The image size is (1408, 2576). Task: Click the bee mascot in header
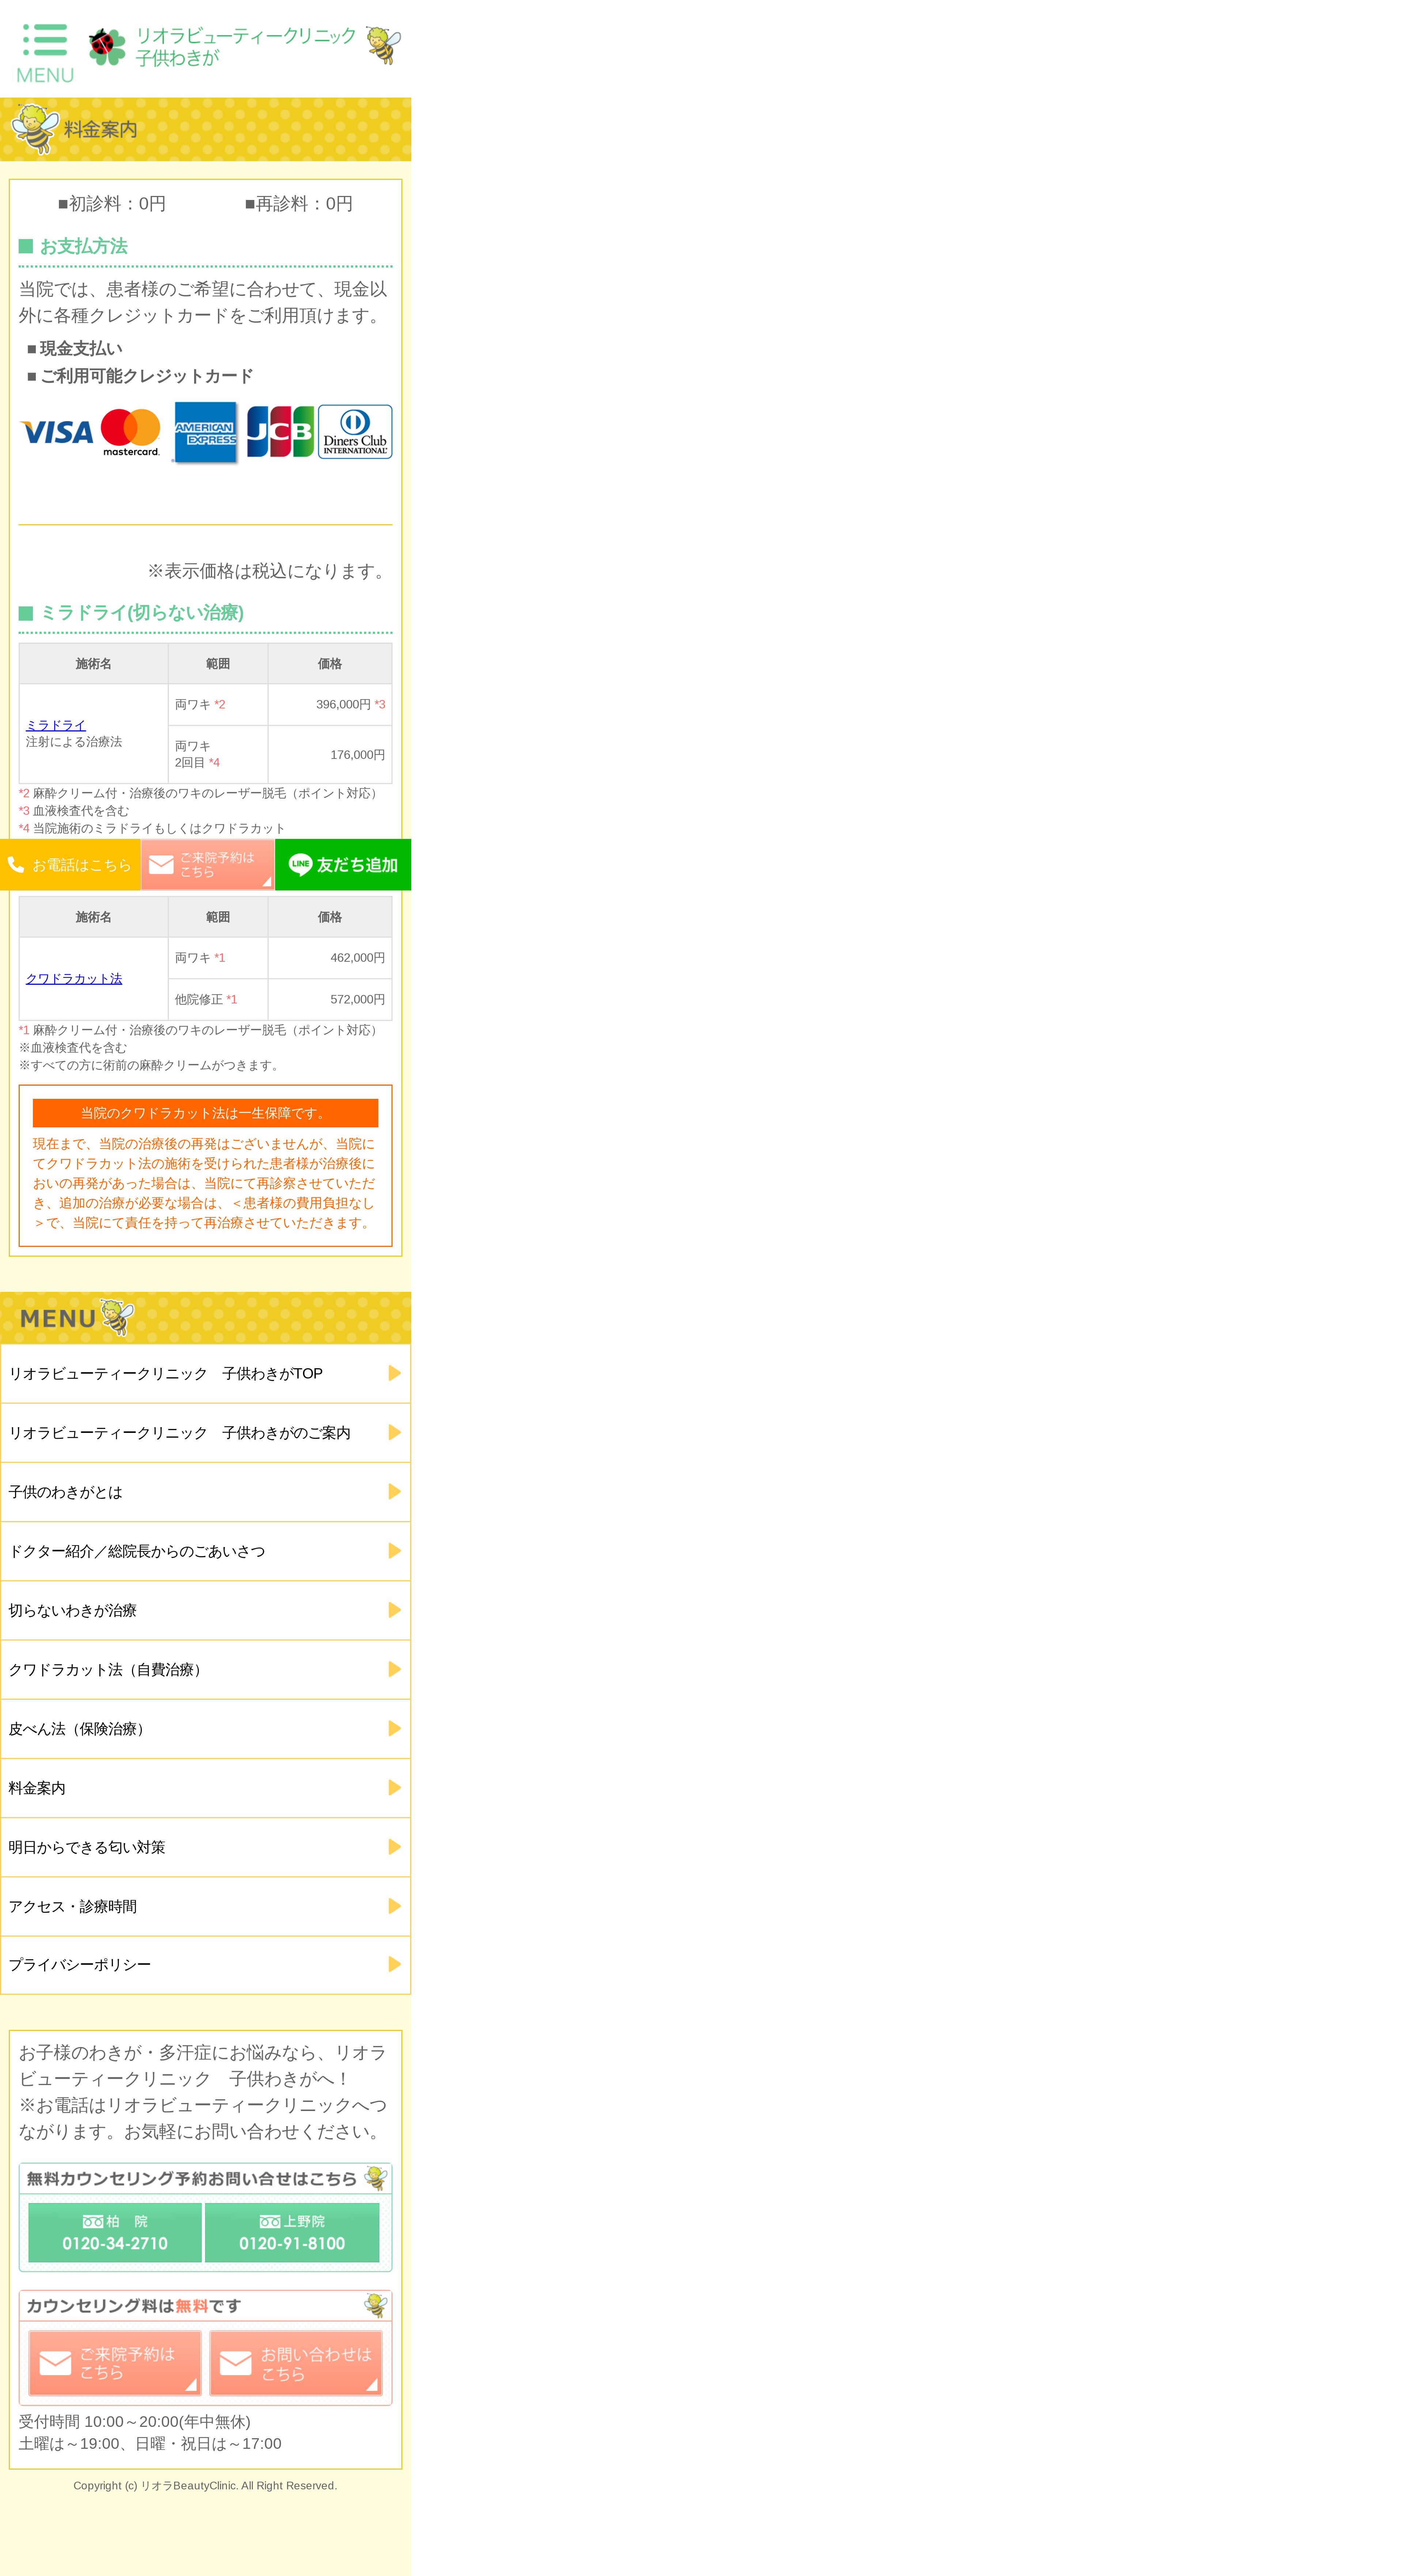pos(382,45)
